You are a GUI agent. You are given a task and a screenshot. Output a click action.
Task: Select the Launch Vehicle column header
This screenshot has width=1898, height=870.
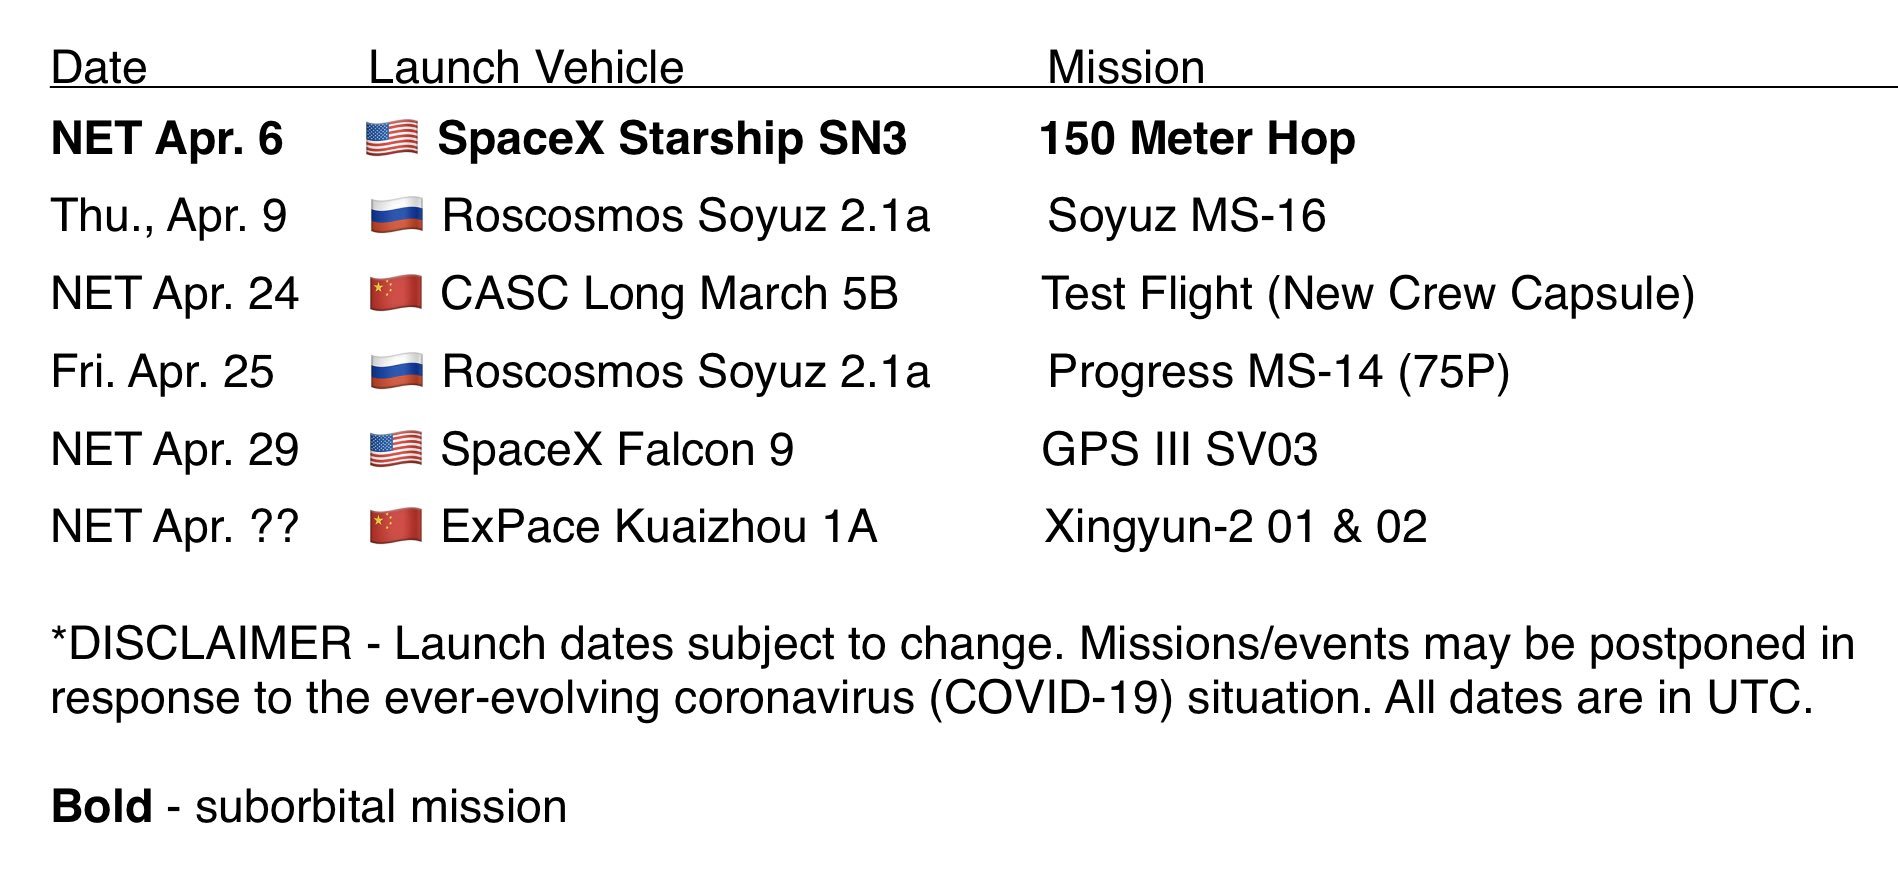(526, 68)
